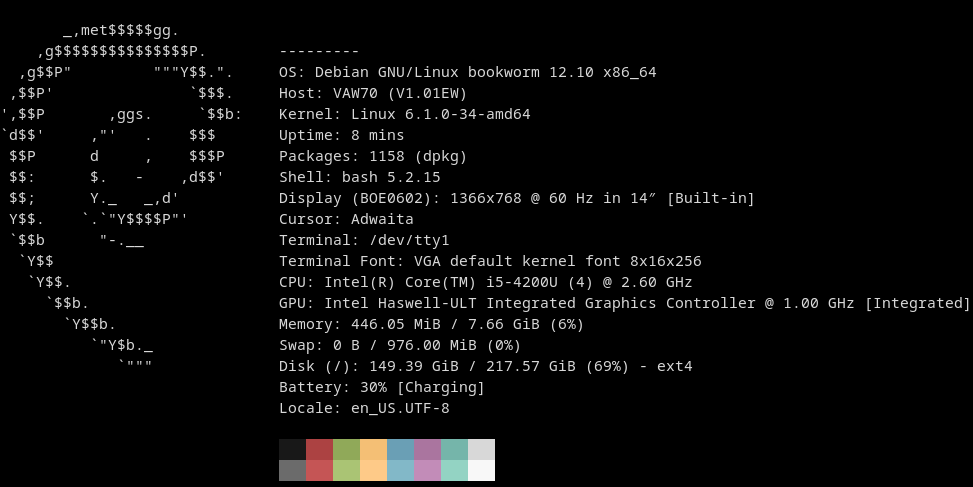Pick the bright white swatch in bottom row
This screenshot has height=487, width=973.
click(x=481, y=470)
